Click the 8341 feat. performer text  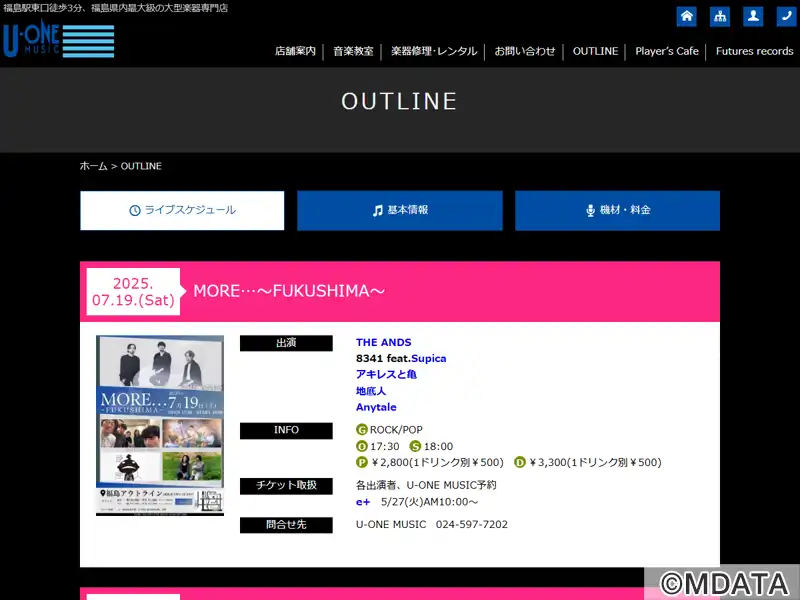coord(384,358)
